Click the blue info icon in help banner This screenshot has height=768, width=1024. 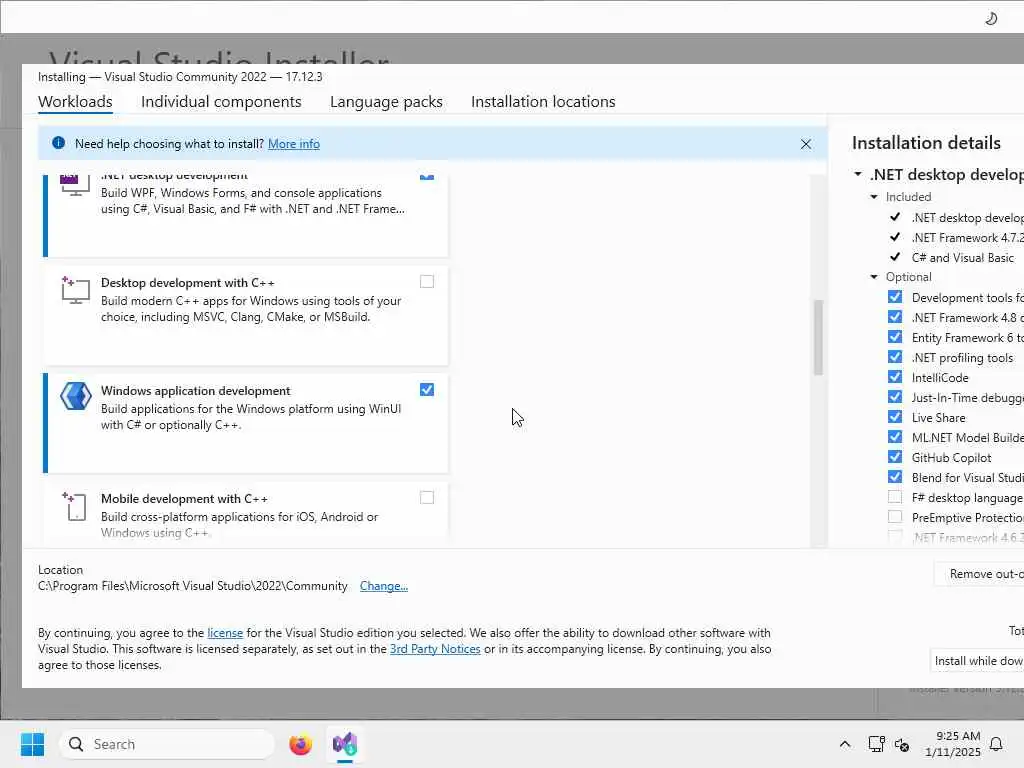[x=58, y=143]
